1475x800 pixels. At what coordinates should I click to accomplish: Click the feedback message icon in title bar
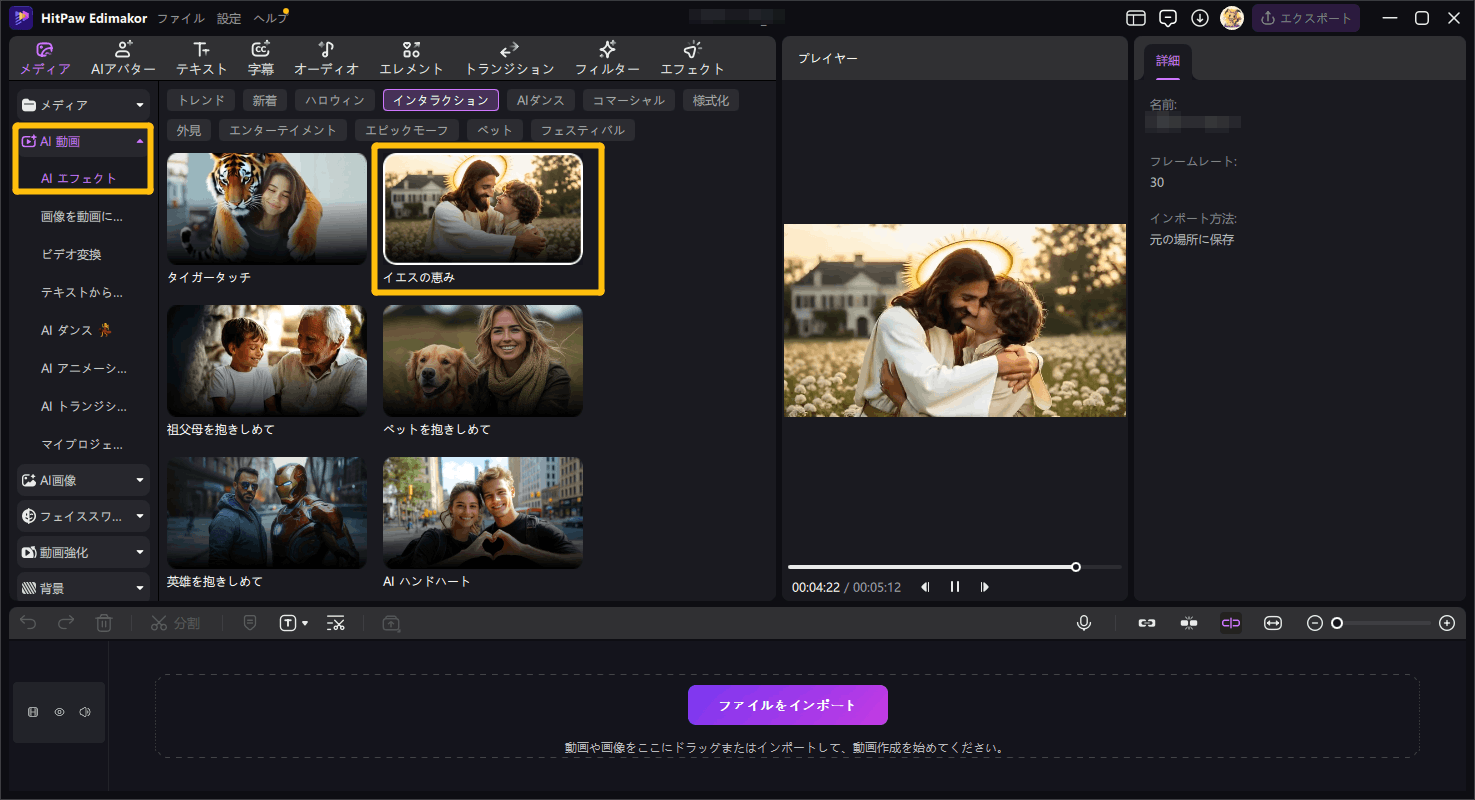[x=1167, y=18]
